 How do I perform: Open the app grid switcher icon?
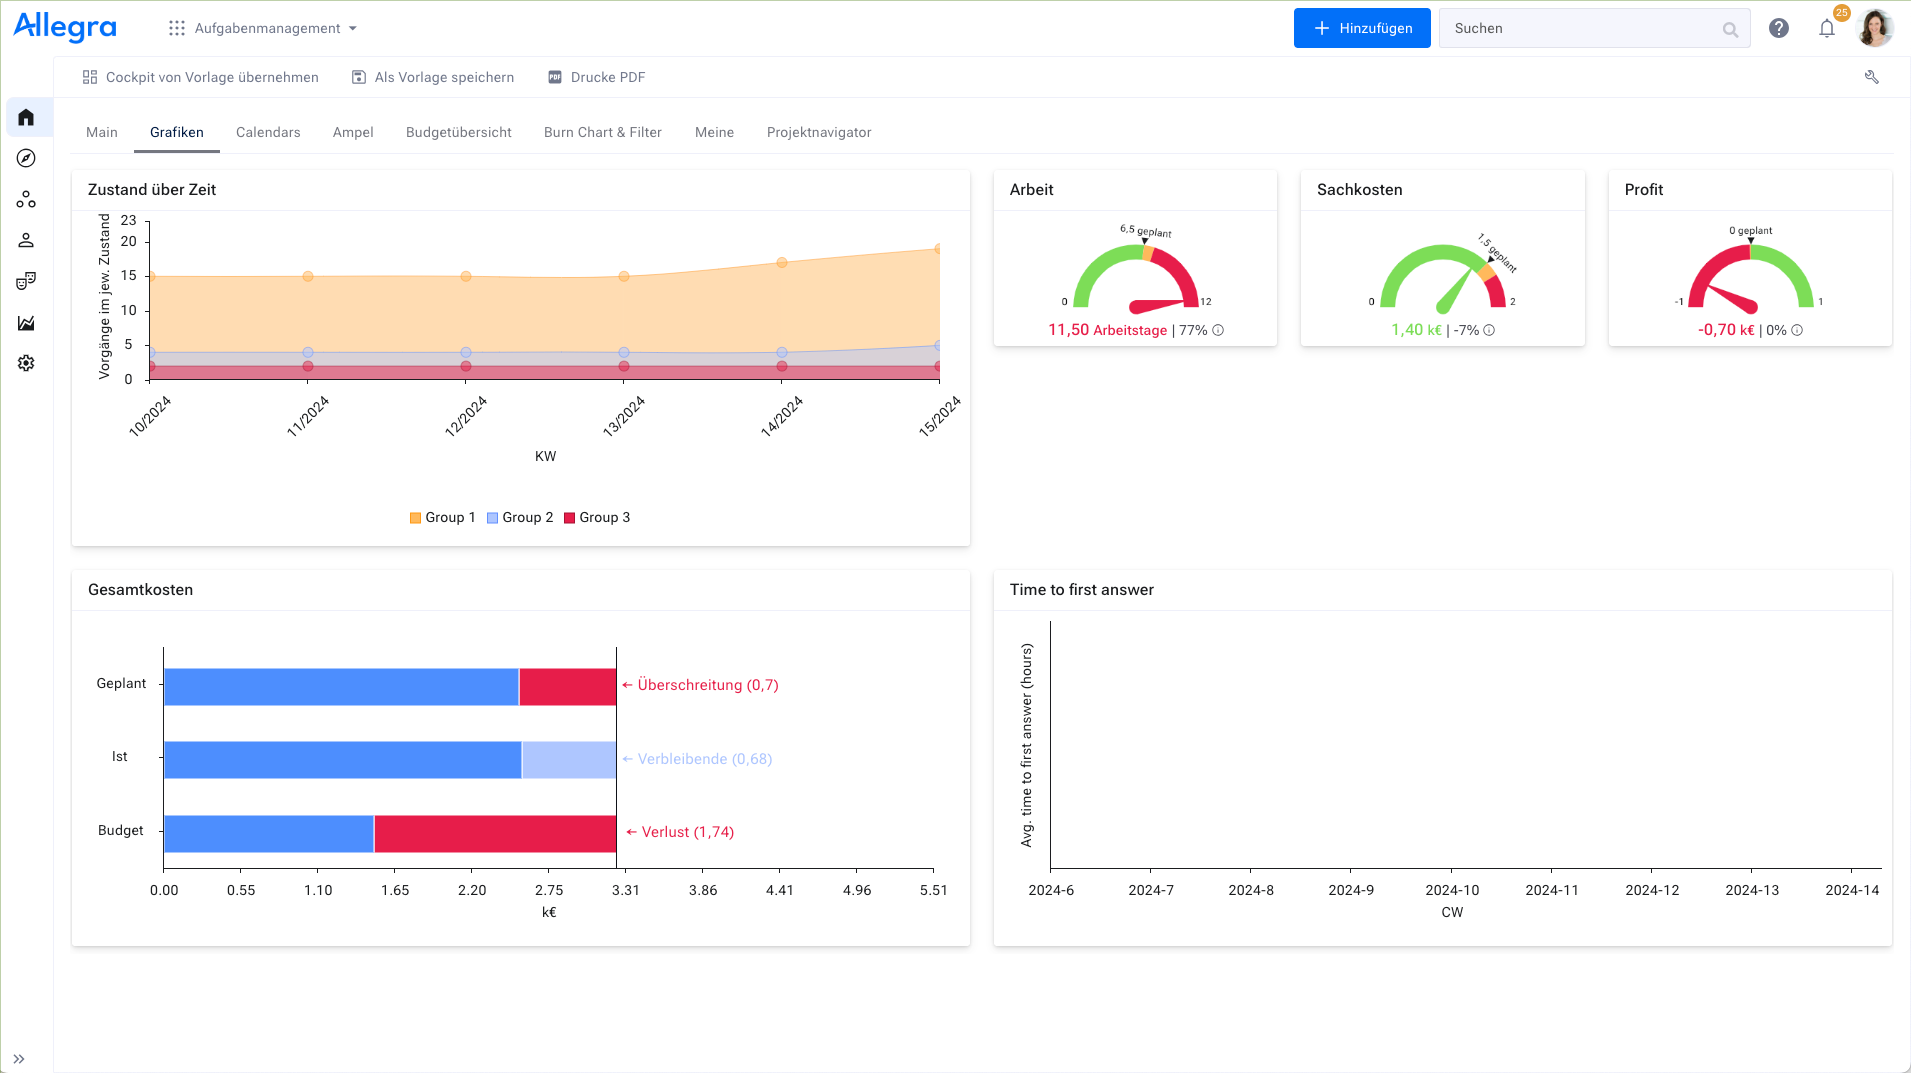(x=176, y=28)
